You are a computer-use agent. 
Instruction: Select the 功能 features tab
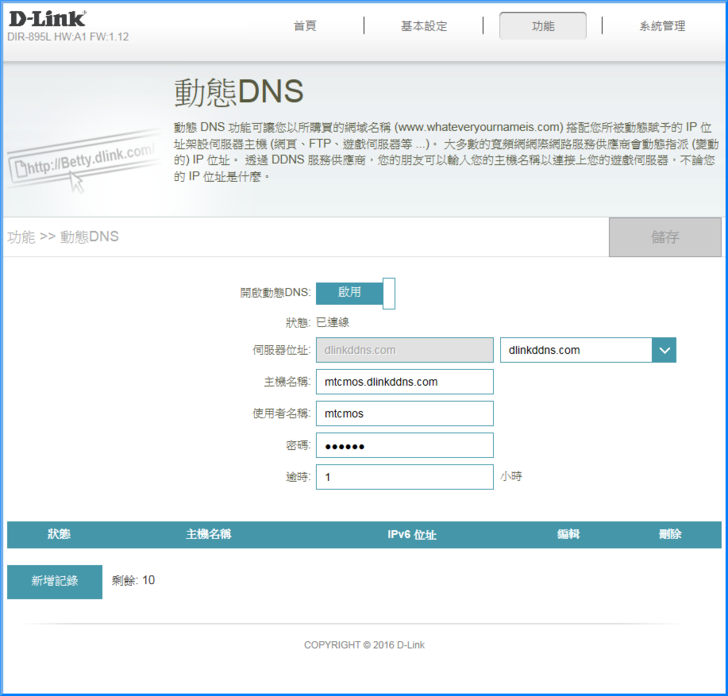pos(543,26)
